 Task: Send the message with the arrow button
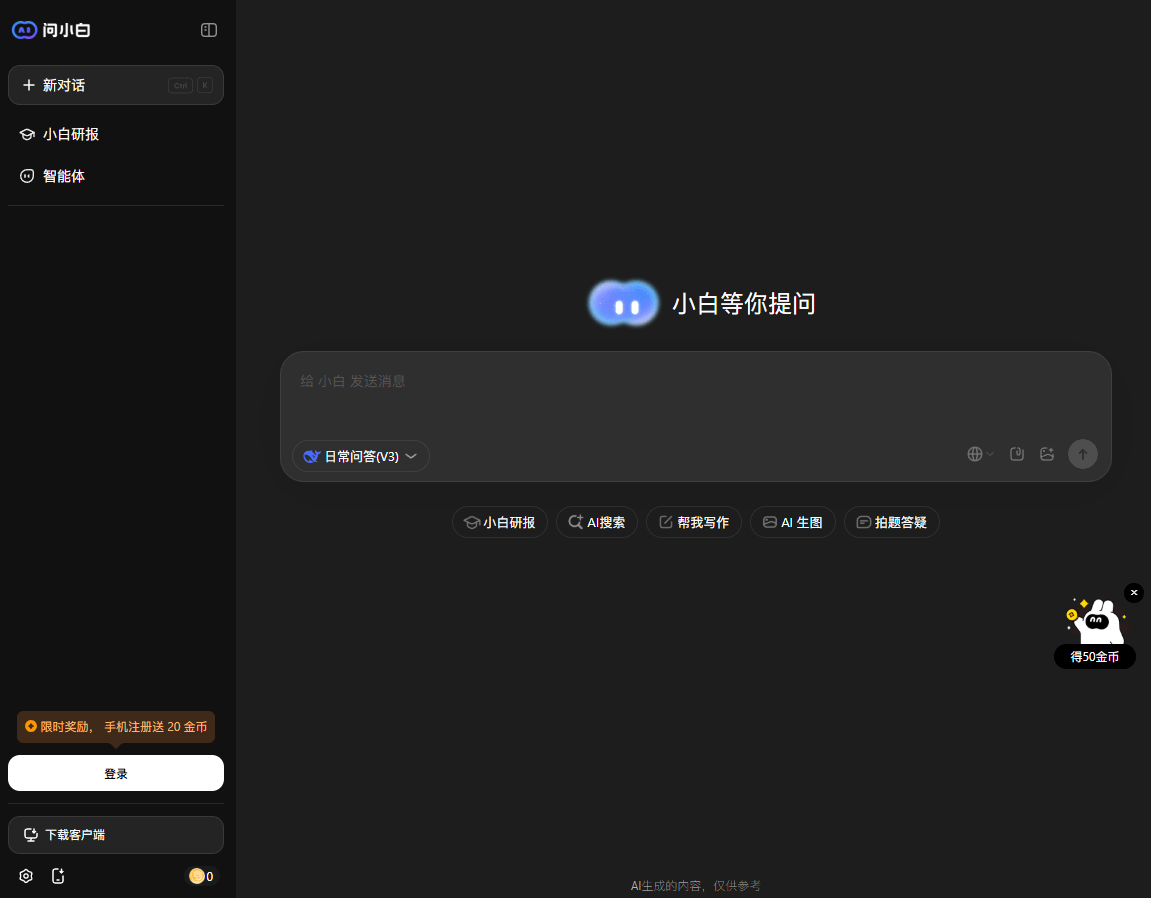pyautogui.click(x=1083, y=454)
